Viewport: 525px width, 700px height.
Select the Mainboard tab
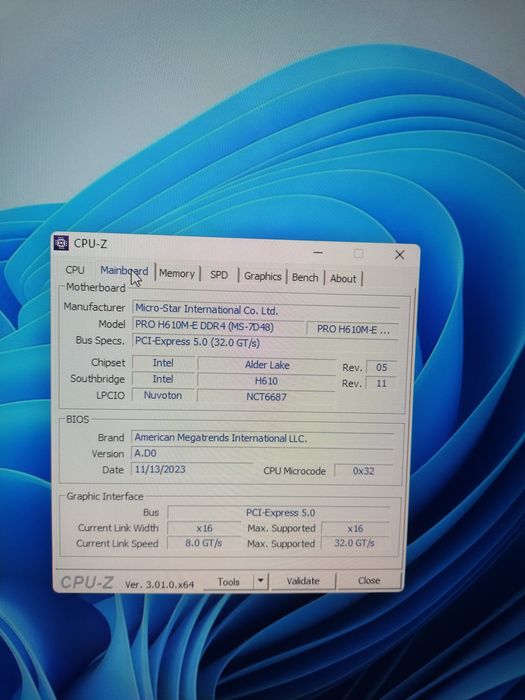pyautogui.click(x=124, y=271)
